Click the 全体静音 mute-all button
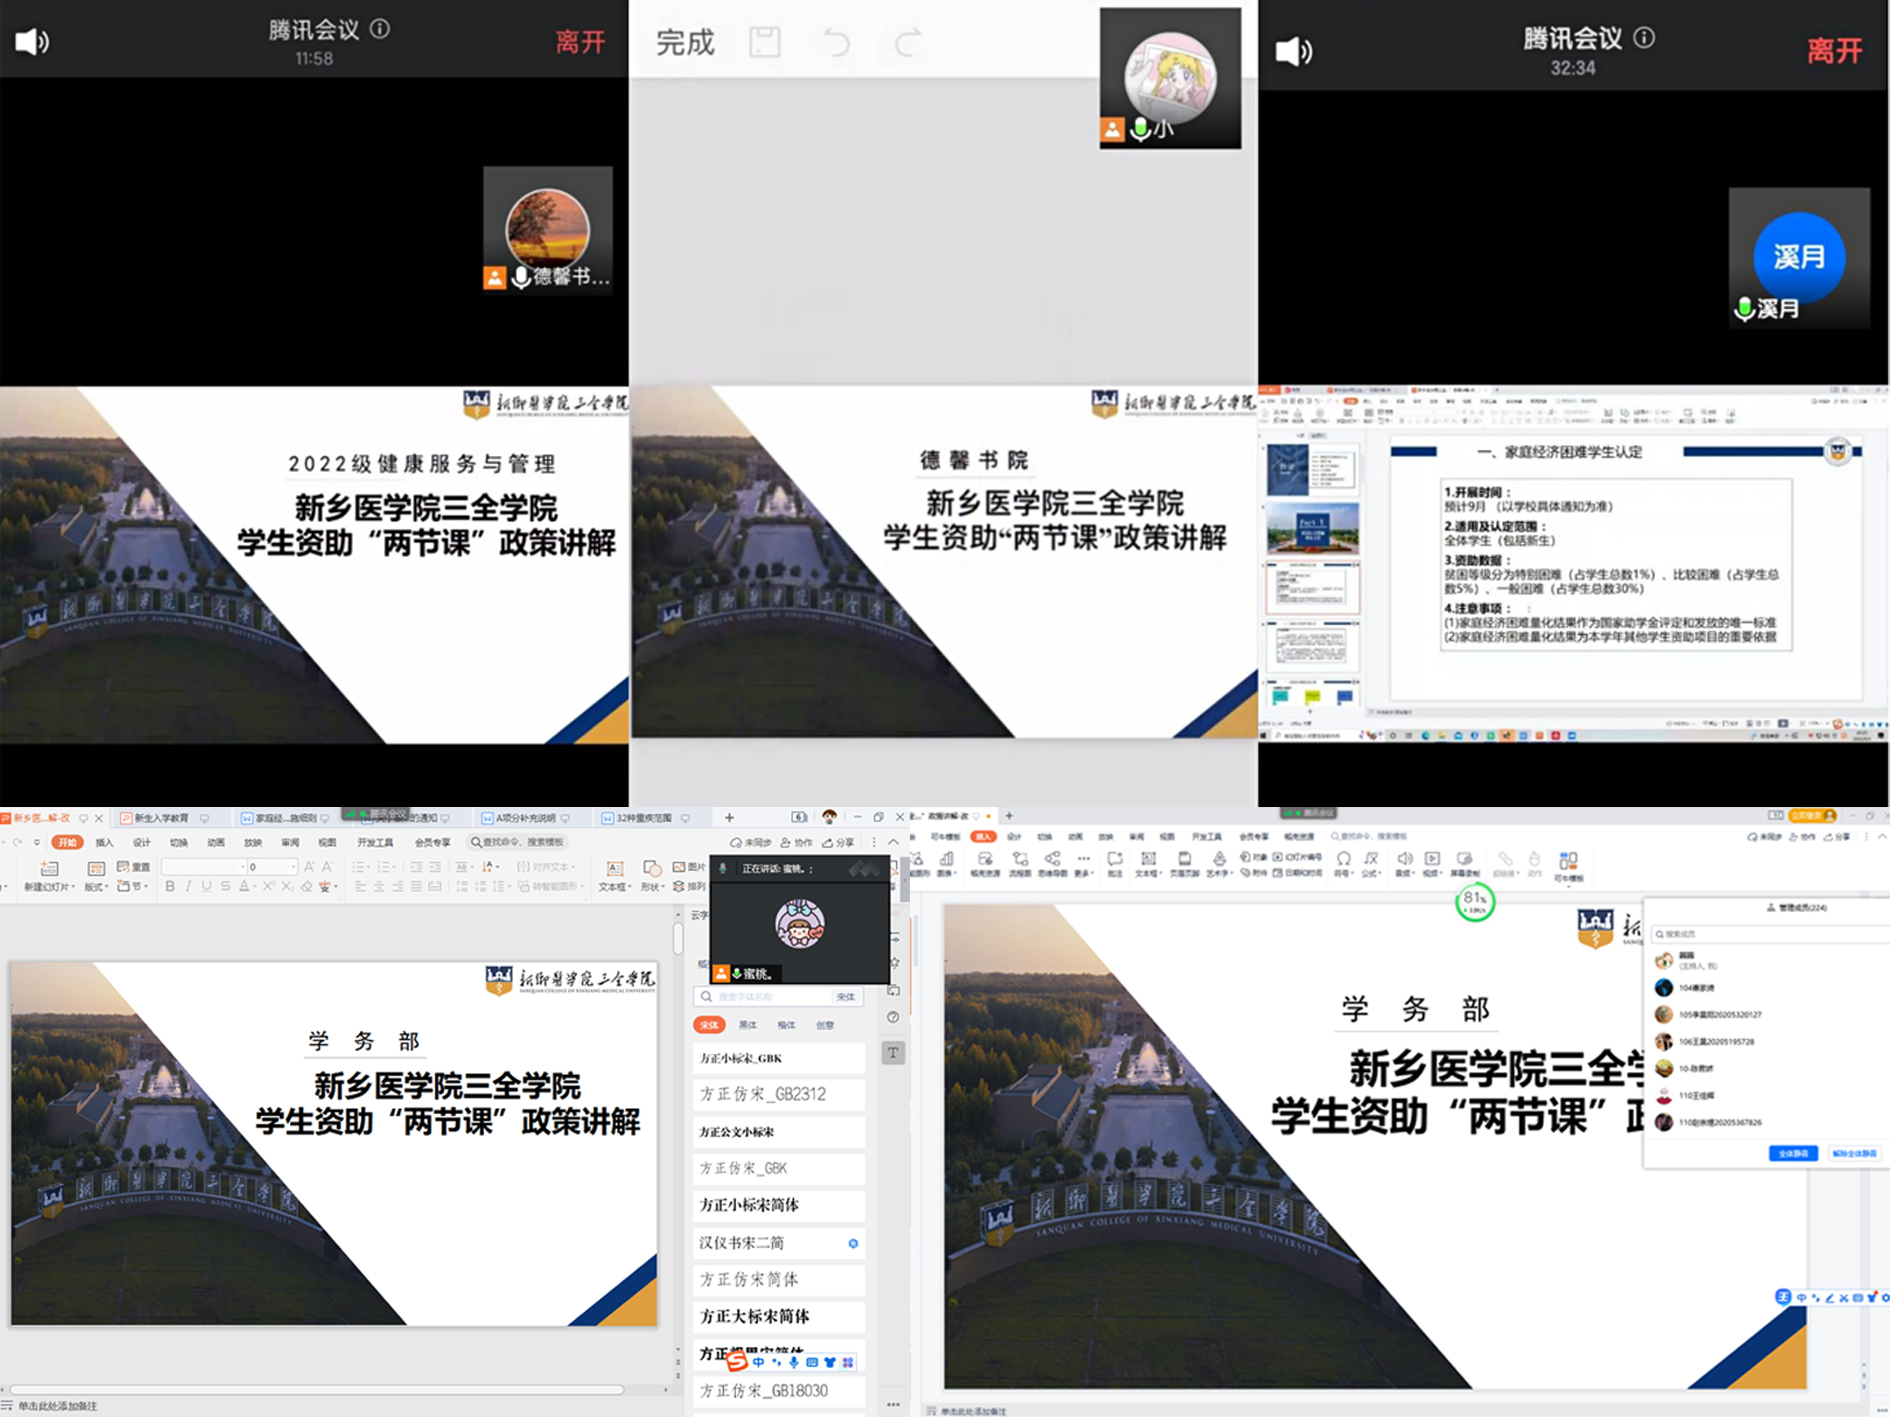The image size is (1890, 1417). tap(1792, 1153)
